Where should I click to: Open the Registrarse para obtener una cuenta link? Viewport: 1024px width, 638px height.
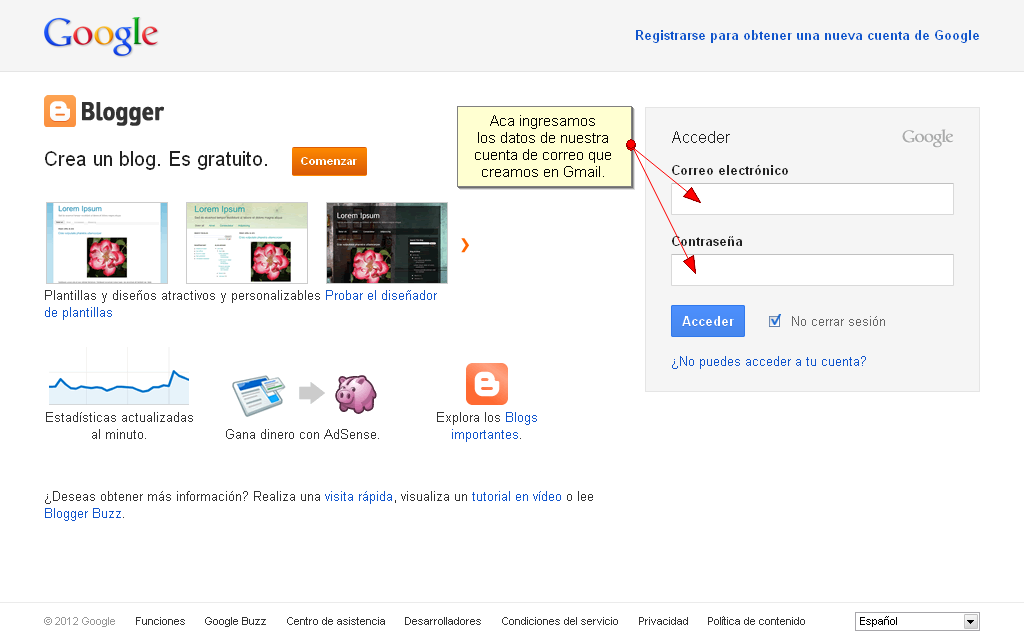pos(807,35)
